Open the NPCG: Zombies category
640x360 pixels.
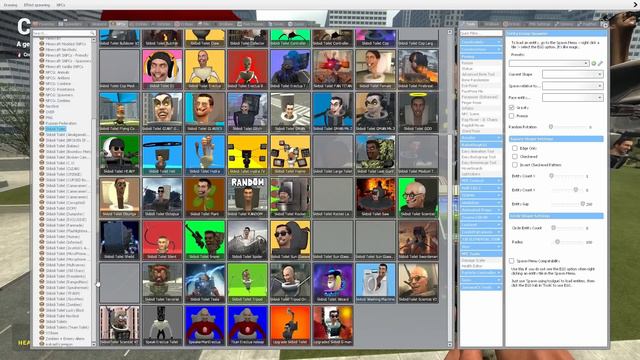59,100
